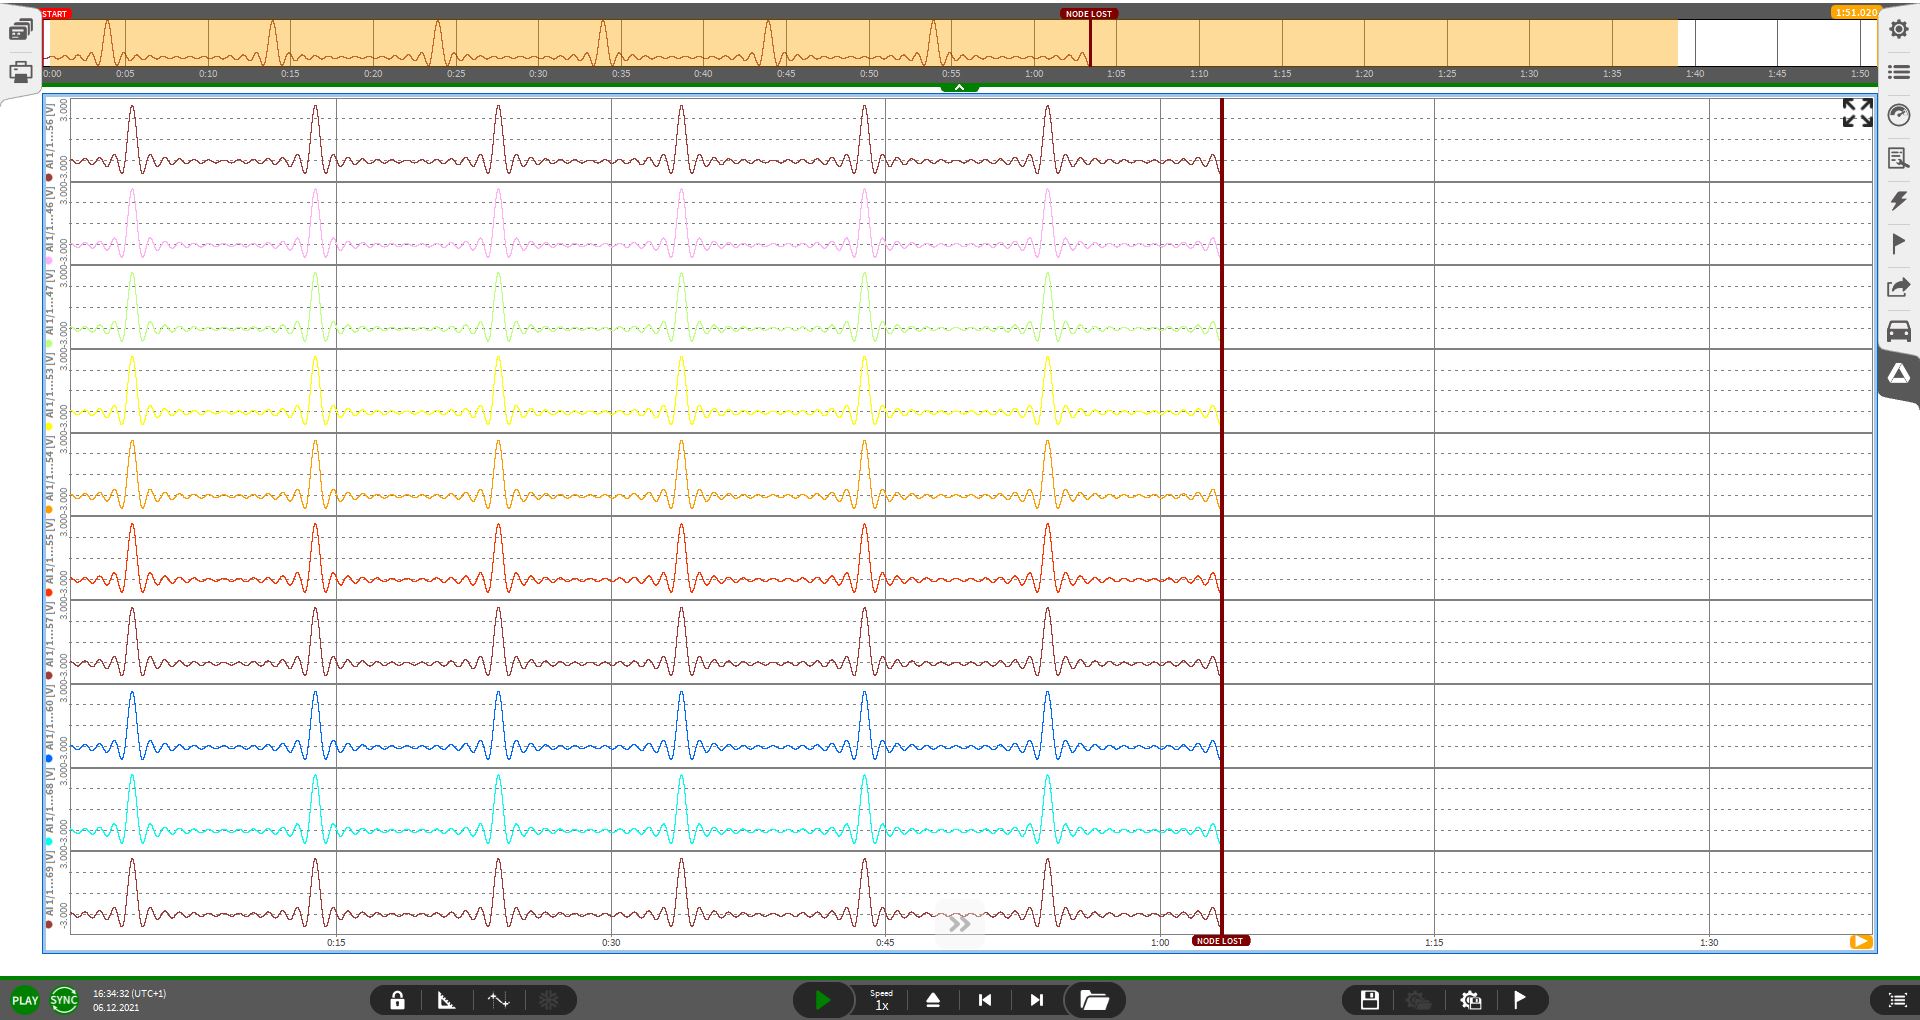The width and height of the screenshot is (1920, 1020).
Task: Toggle the SYNC button
Action: [x=63, y=999]
